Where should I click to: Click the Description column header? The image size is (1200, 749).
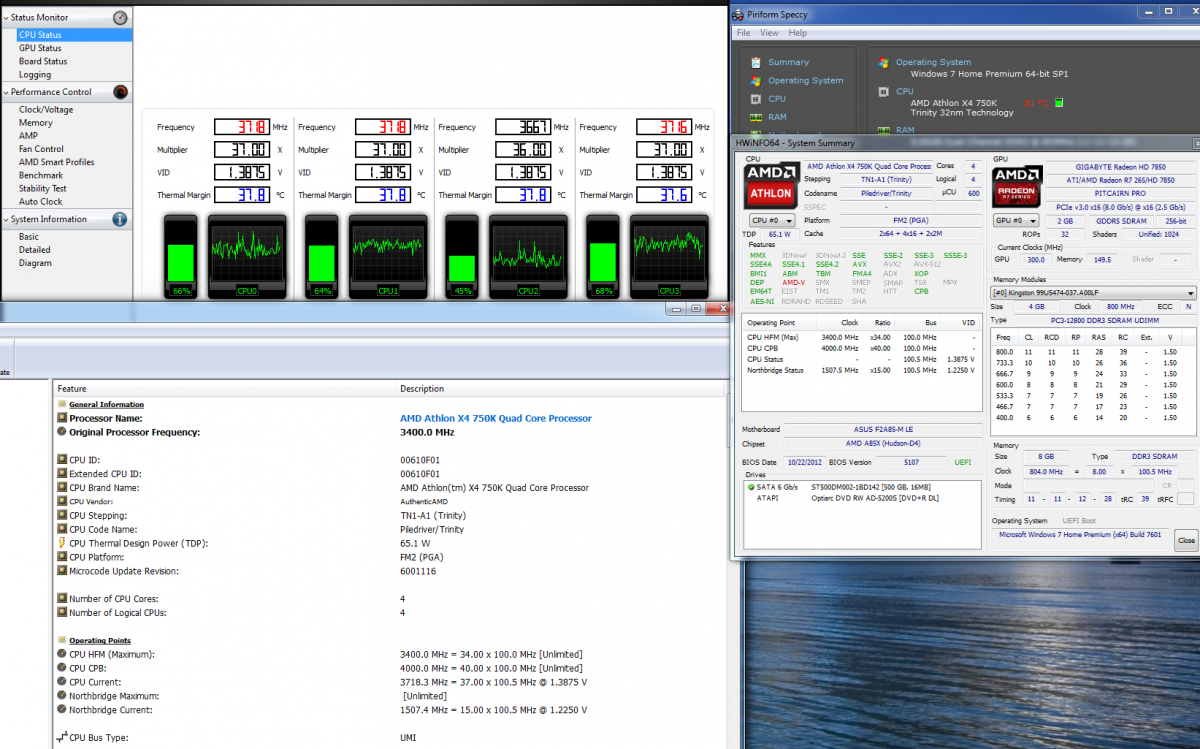(x=563, y=389)
